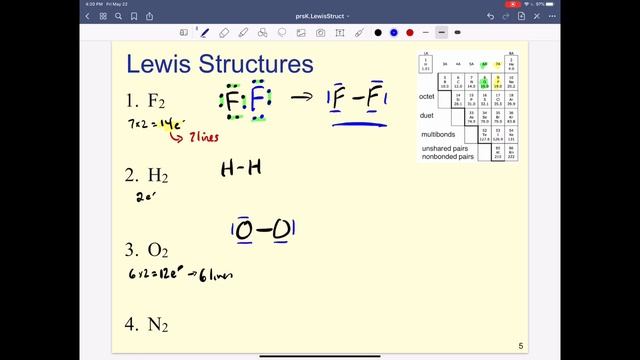Tap the battery status indicator

click(550, 4)
